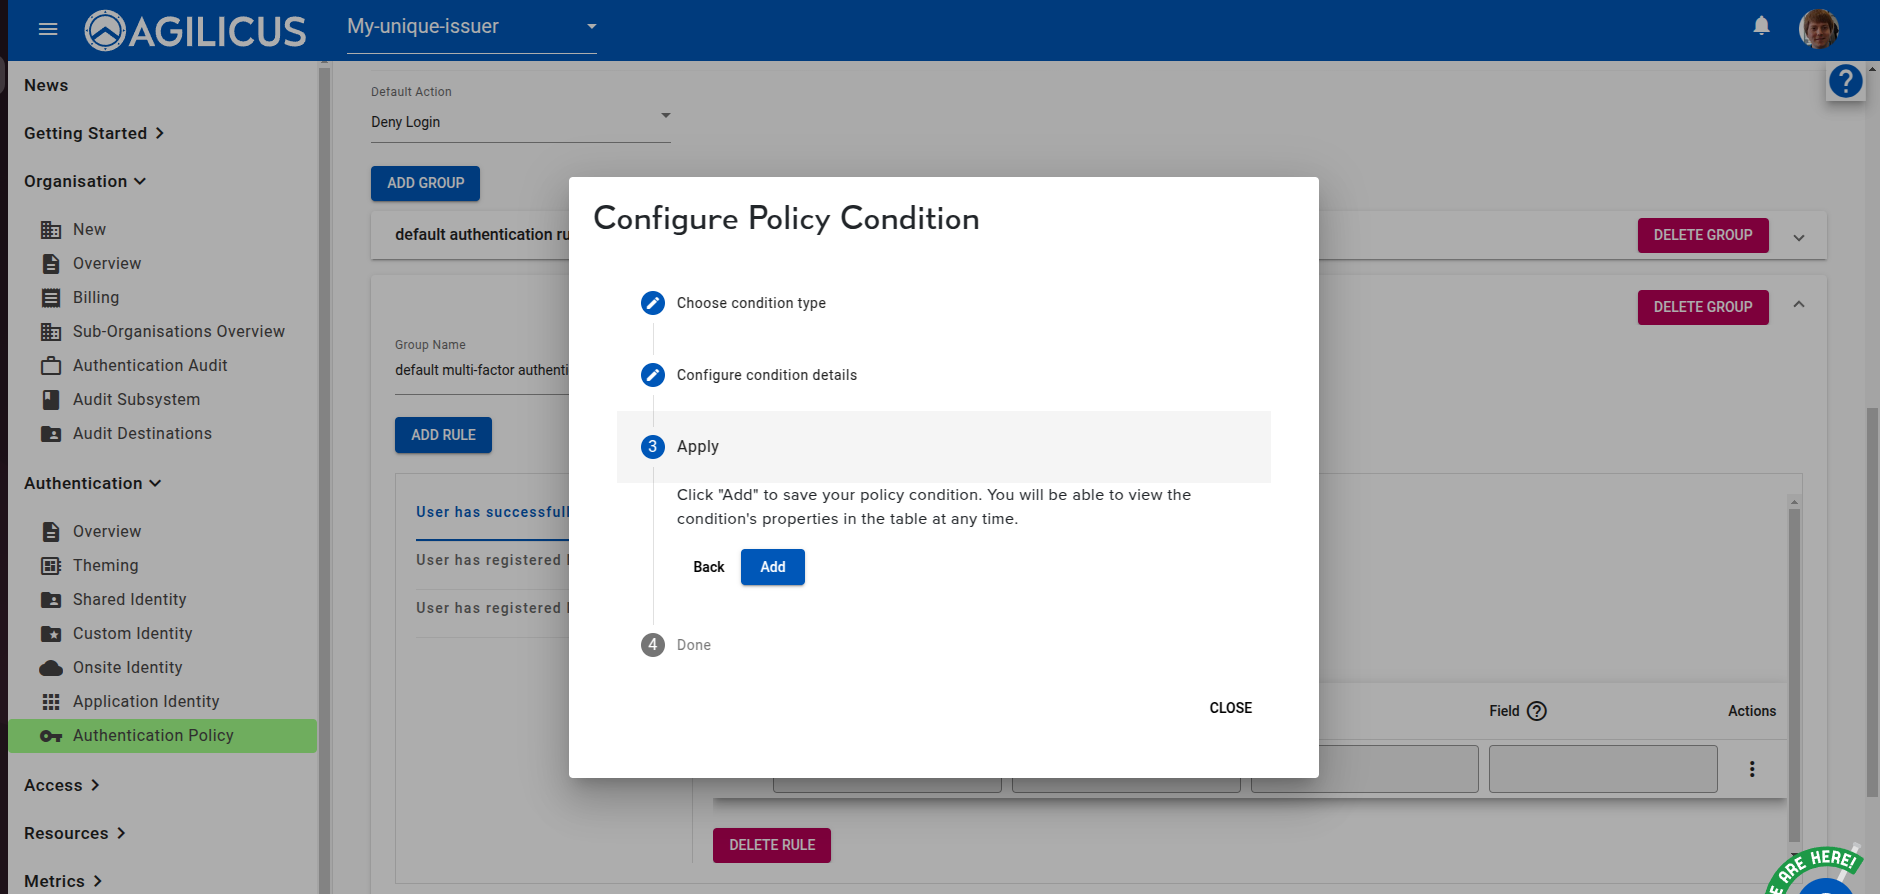Open the notifications bell
Viewport: 1881px width, 894px height.
pyautogui.click(x=1761, y=26)
